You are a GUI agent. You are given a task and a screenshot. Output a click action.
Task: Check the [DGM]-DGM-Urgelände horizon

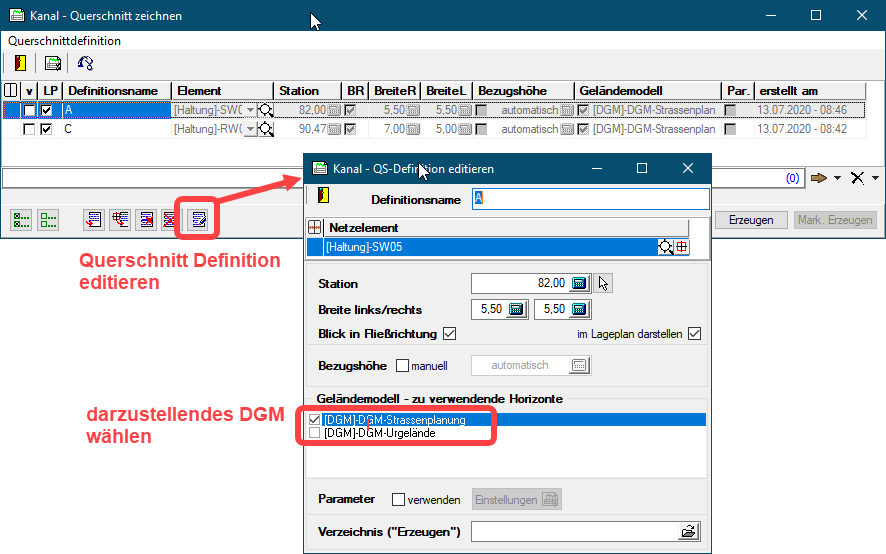pos(315,433)
